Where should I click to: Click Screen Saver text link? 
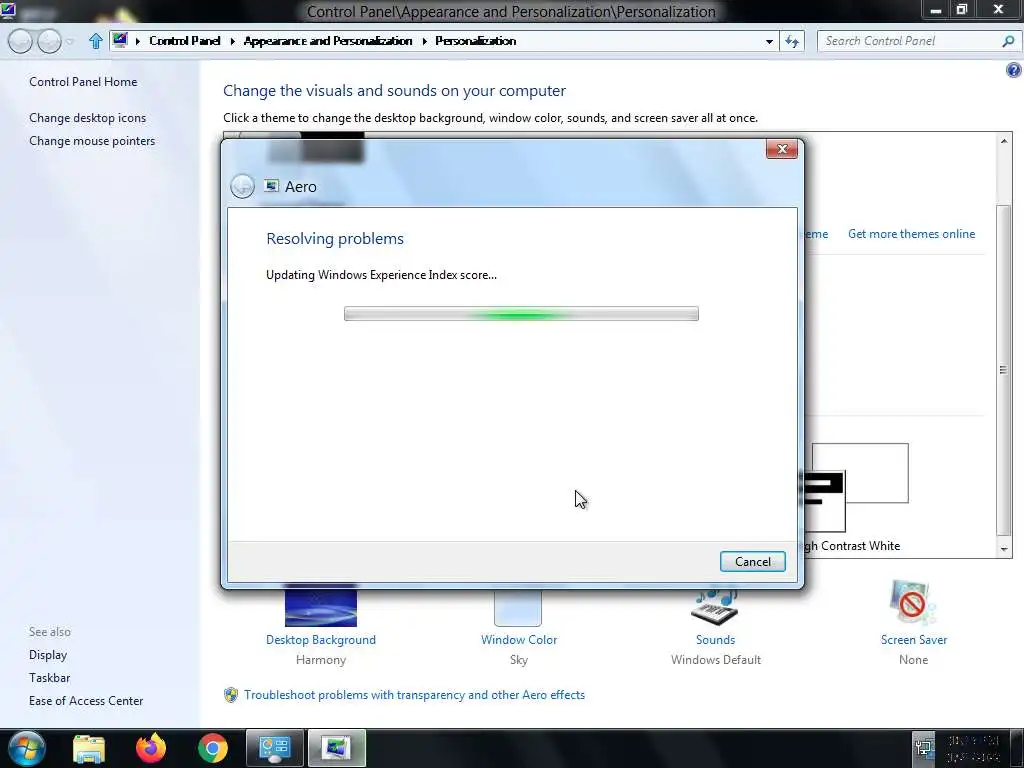(914, 640)
